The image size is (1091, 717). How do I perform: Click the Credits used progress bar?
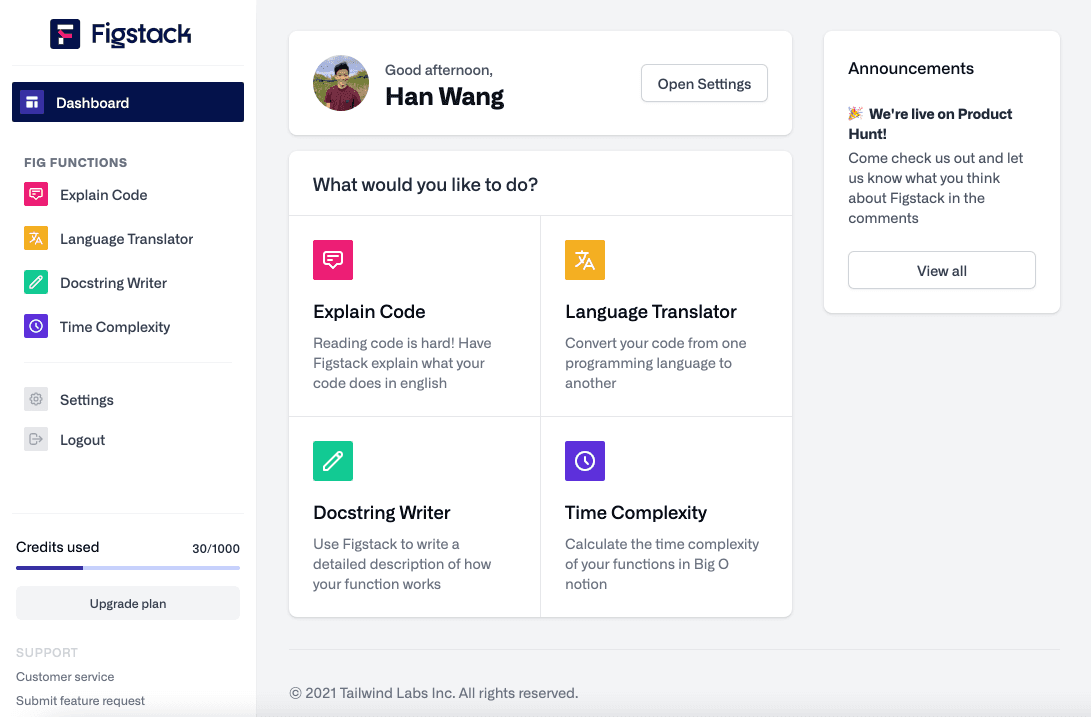point(128,568)
